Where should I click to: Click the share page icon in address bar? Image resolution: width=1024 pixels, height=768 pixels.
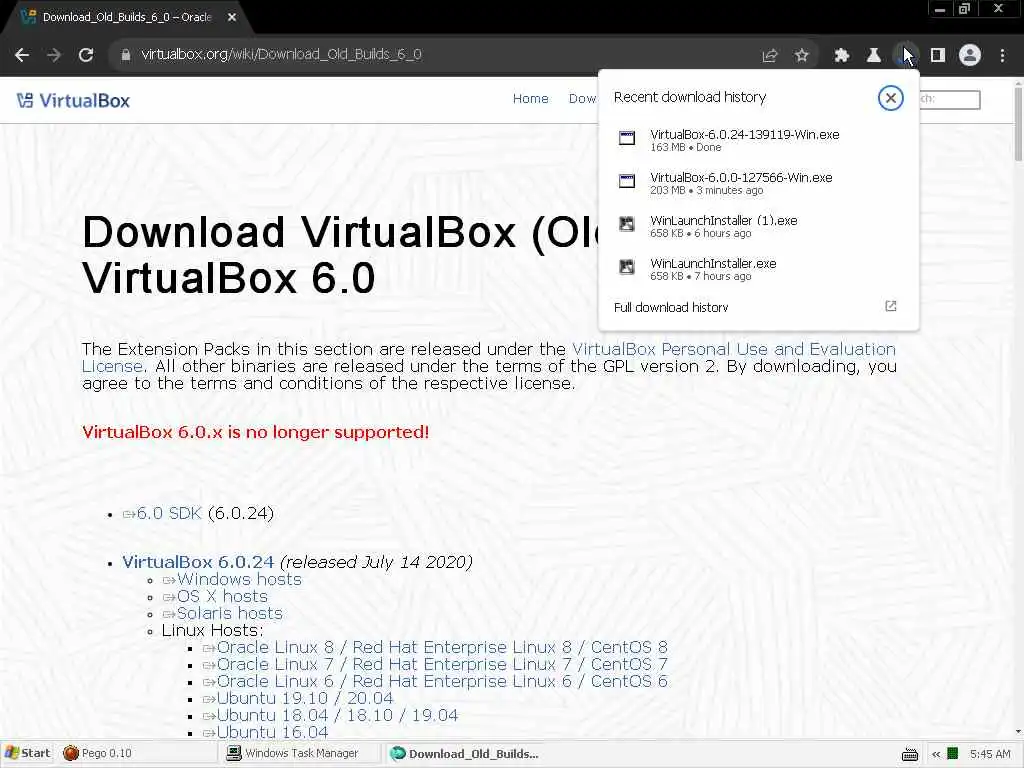[770, 56]
